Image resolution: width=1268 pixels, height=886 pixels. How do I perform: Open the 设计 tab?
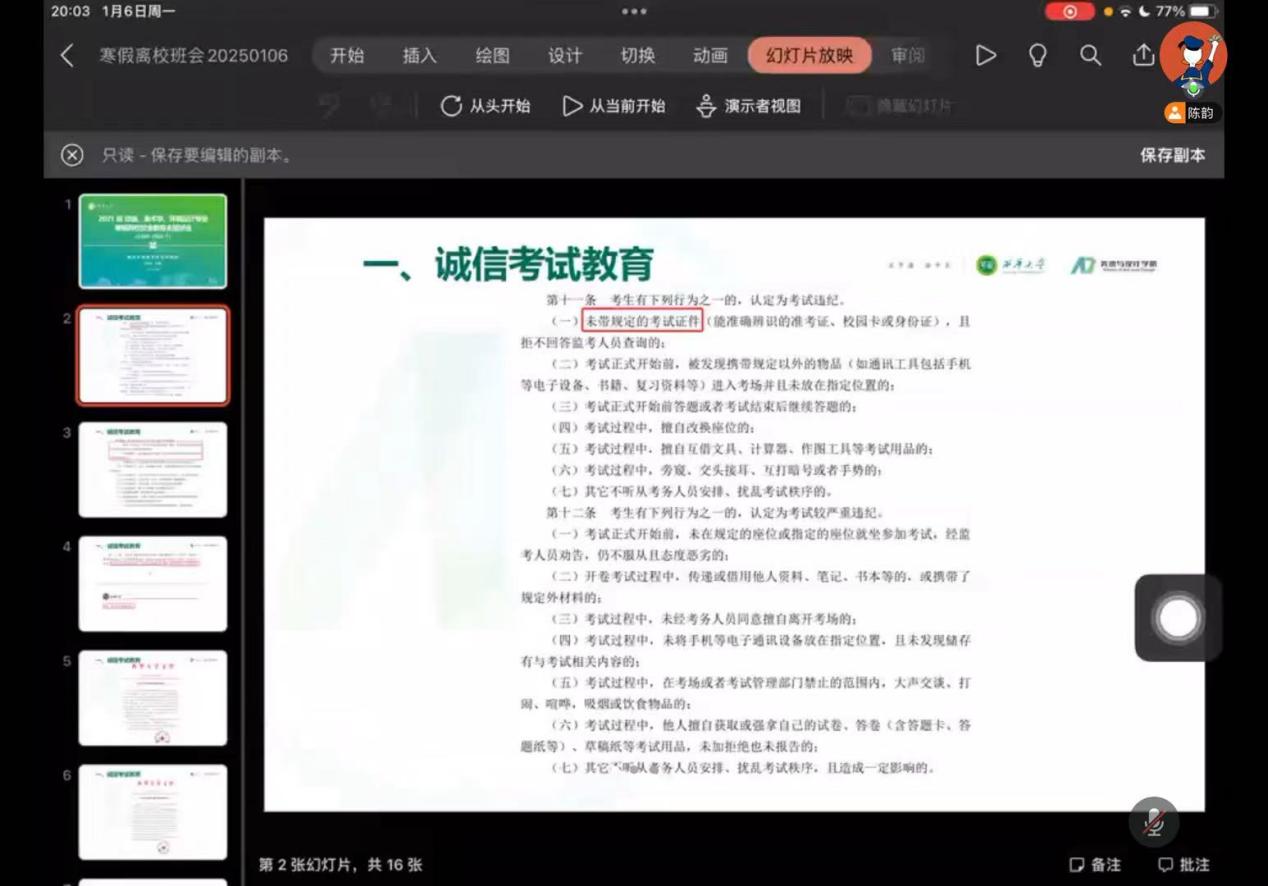click(565, 55)
